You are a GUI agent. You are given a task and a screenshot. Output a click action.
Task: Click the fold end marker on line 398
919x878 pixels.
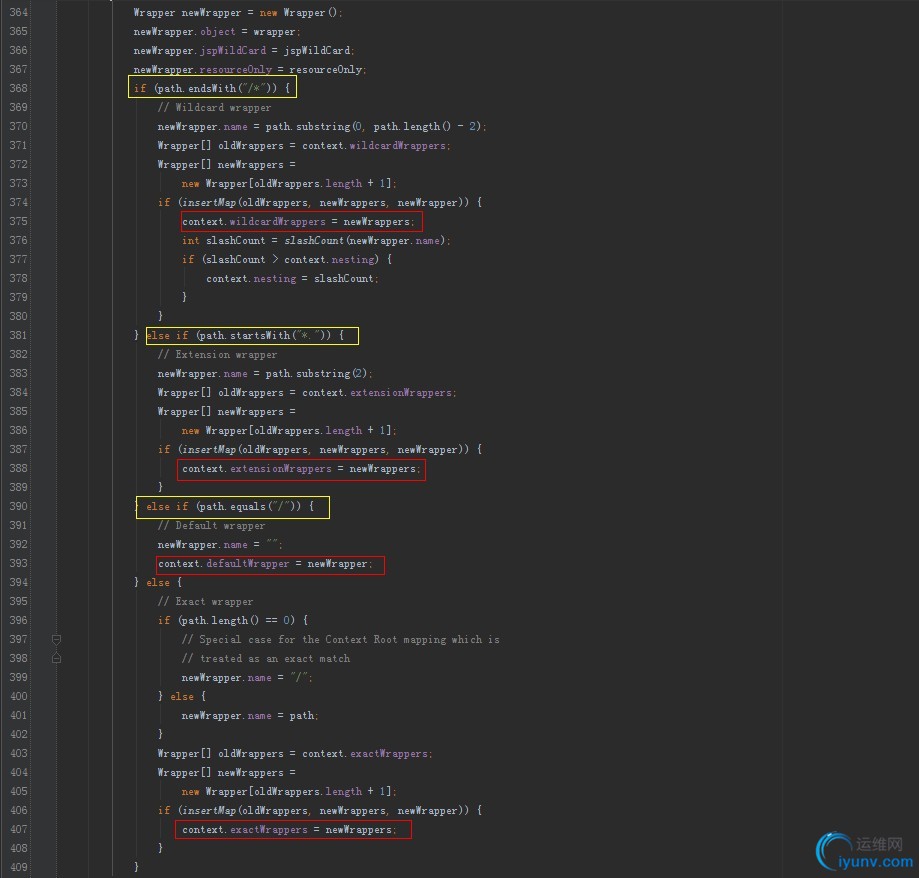(57, 658)
